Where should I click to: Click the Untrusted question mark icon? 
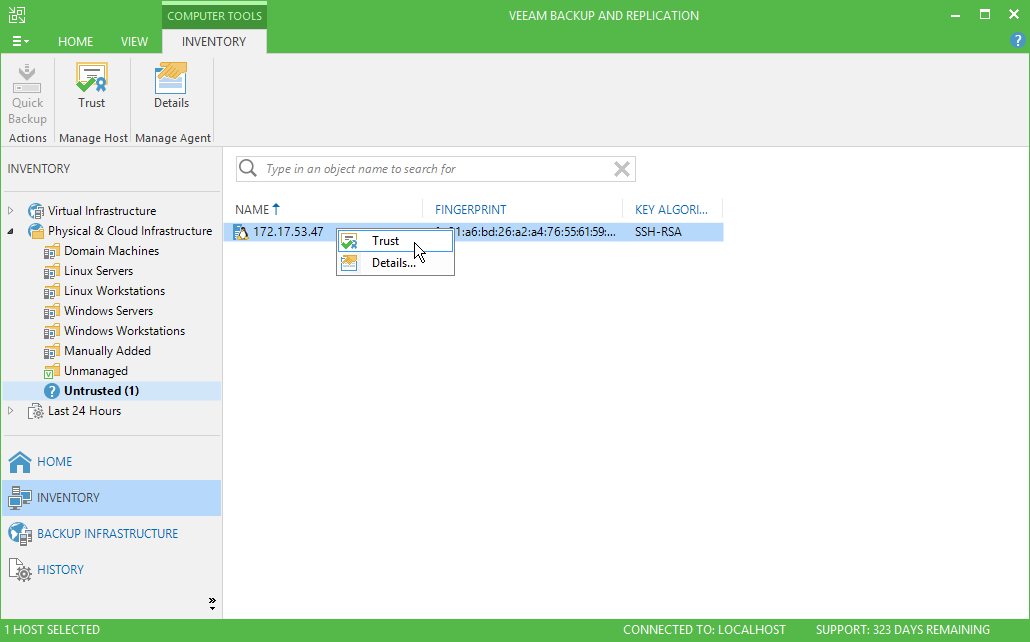[52, 391]
